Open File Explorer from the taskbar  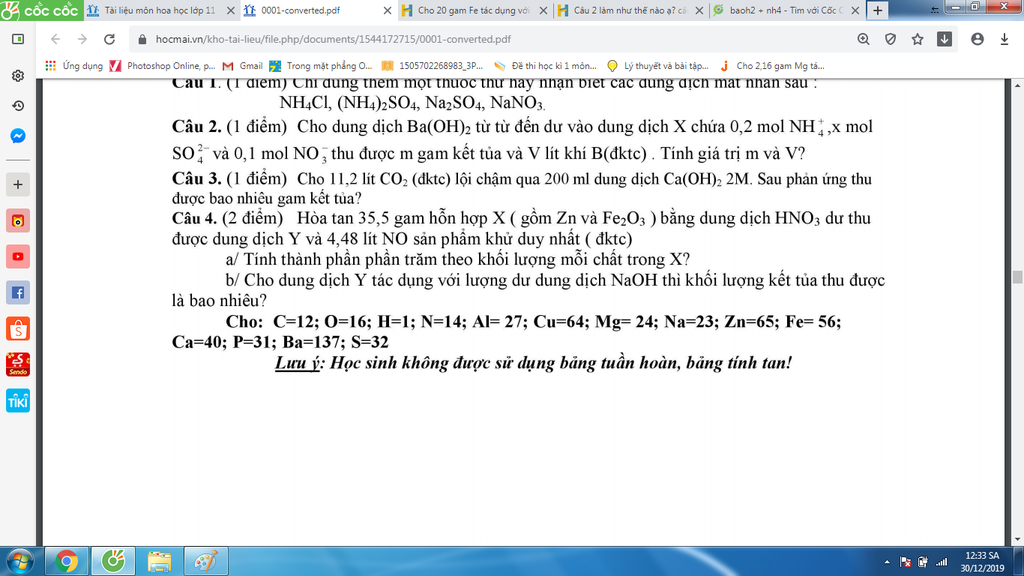[x=159, y=561]
